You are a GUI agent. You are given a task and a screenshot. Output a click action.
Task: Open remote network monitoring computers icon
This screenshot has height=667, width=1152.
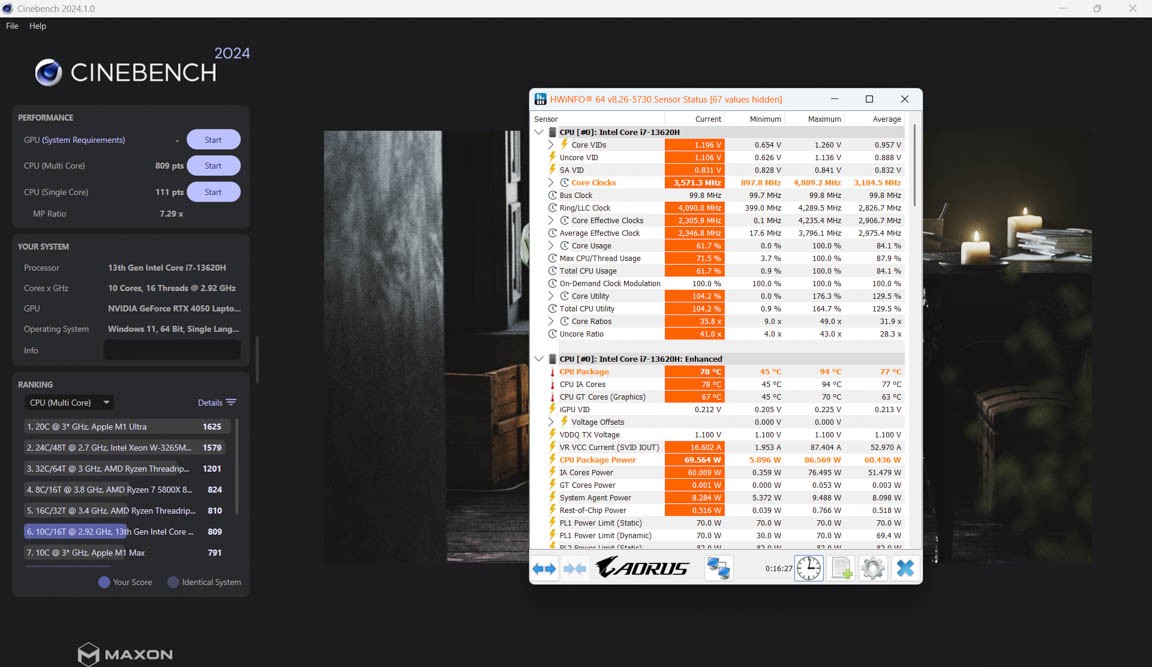pyautogui.click(x=718, y=568)
